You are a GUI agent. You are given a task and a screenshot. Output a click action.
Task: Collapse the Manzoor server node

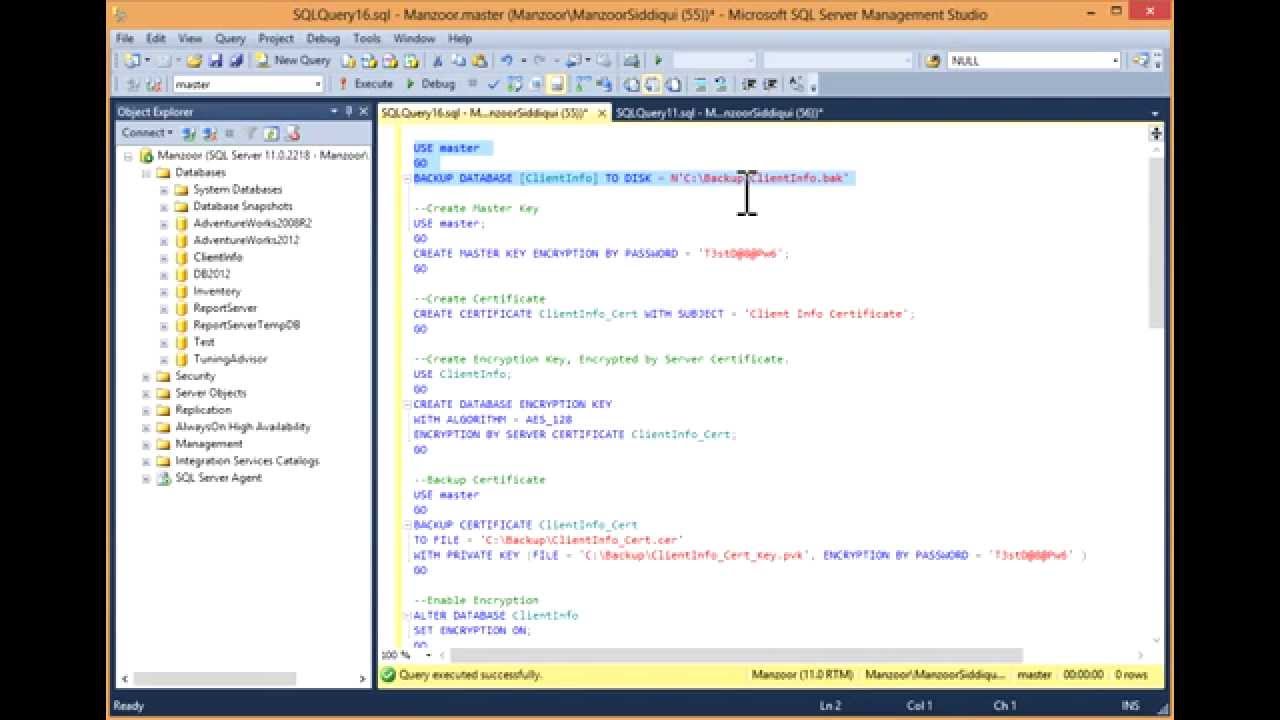point(128,156)
